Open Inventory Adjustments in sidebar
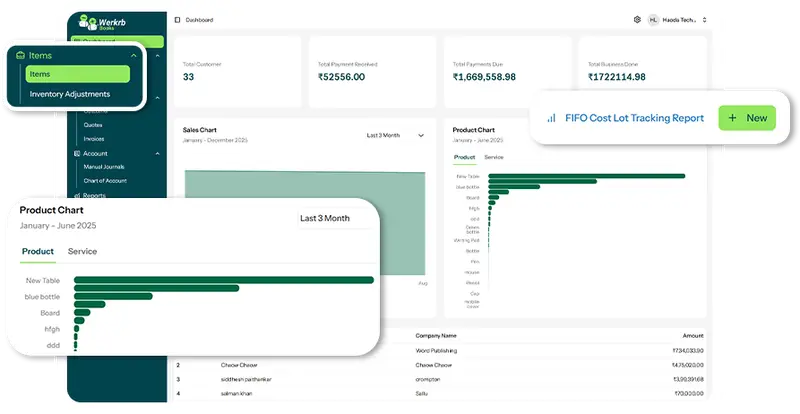Image resolution: width=800 pixels, height=414 pixels. tap(70, 94)
